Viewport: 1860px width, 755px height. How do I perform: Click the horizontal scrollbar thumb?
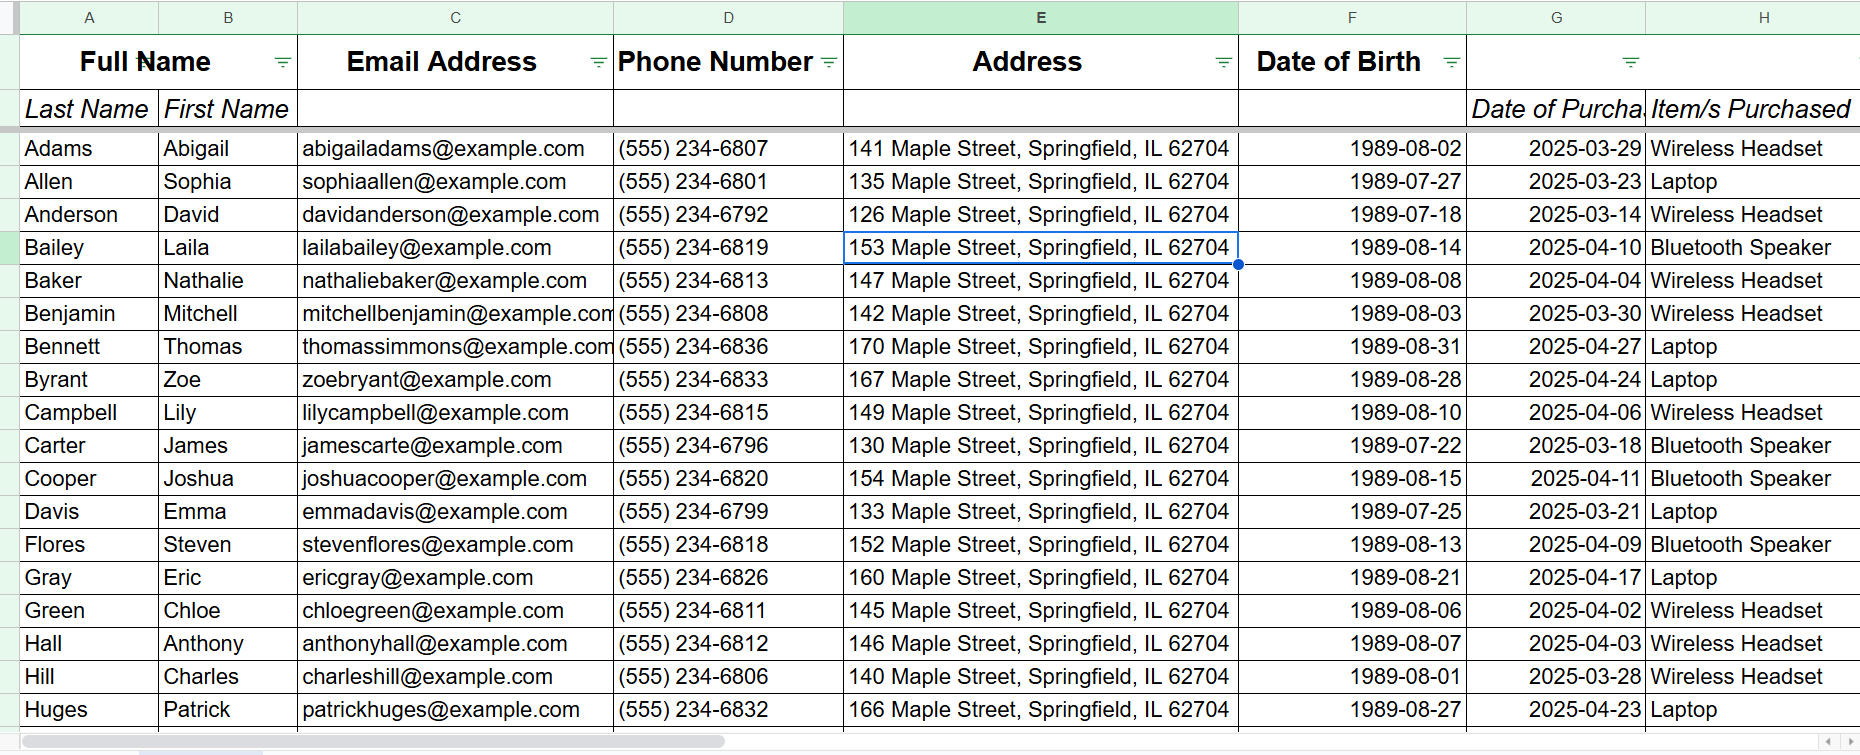click(372, 742)
